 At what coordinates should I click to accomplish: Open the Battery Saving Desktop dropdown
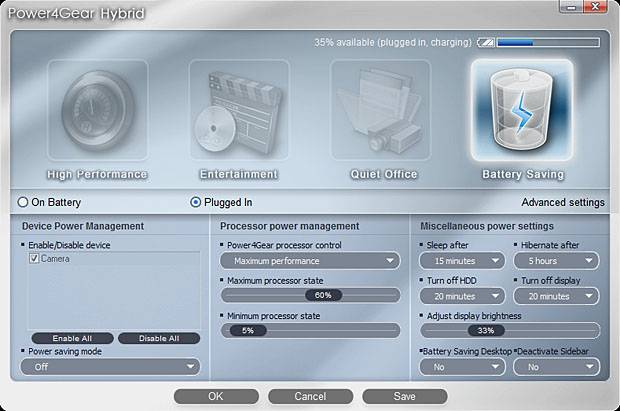pyautogui.click(x=462, y=367)
